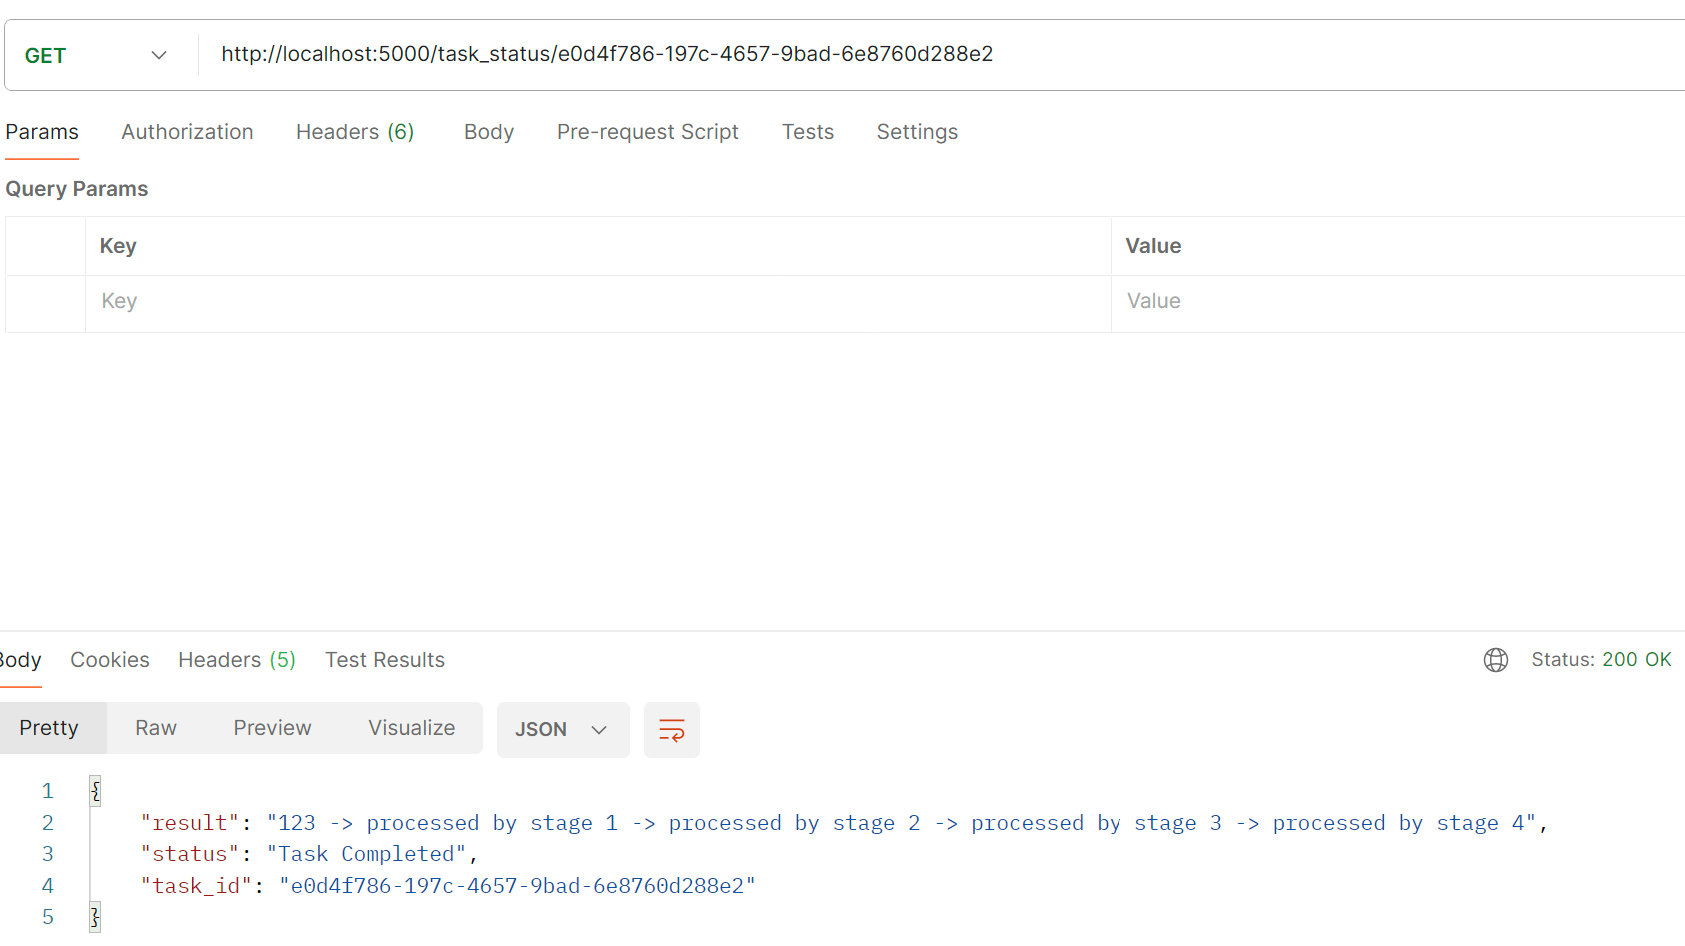Click the Query Params heading
Image resolution: width=1685 pixels, height=946 pixels.
click(77, 189)
